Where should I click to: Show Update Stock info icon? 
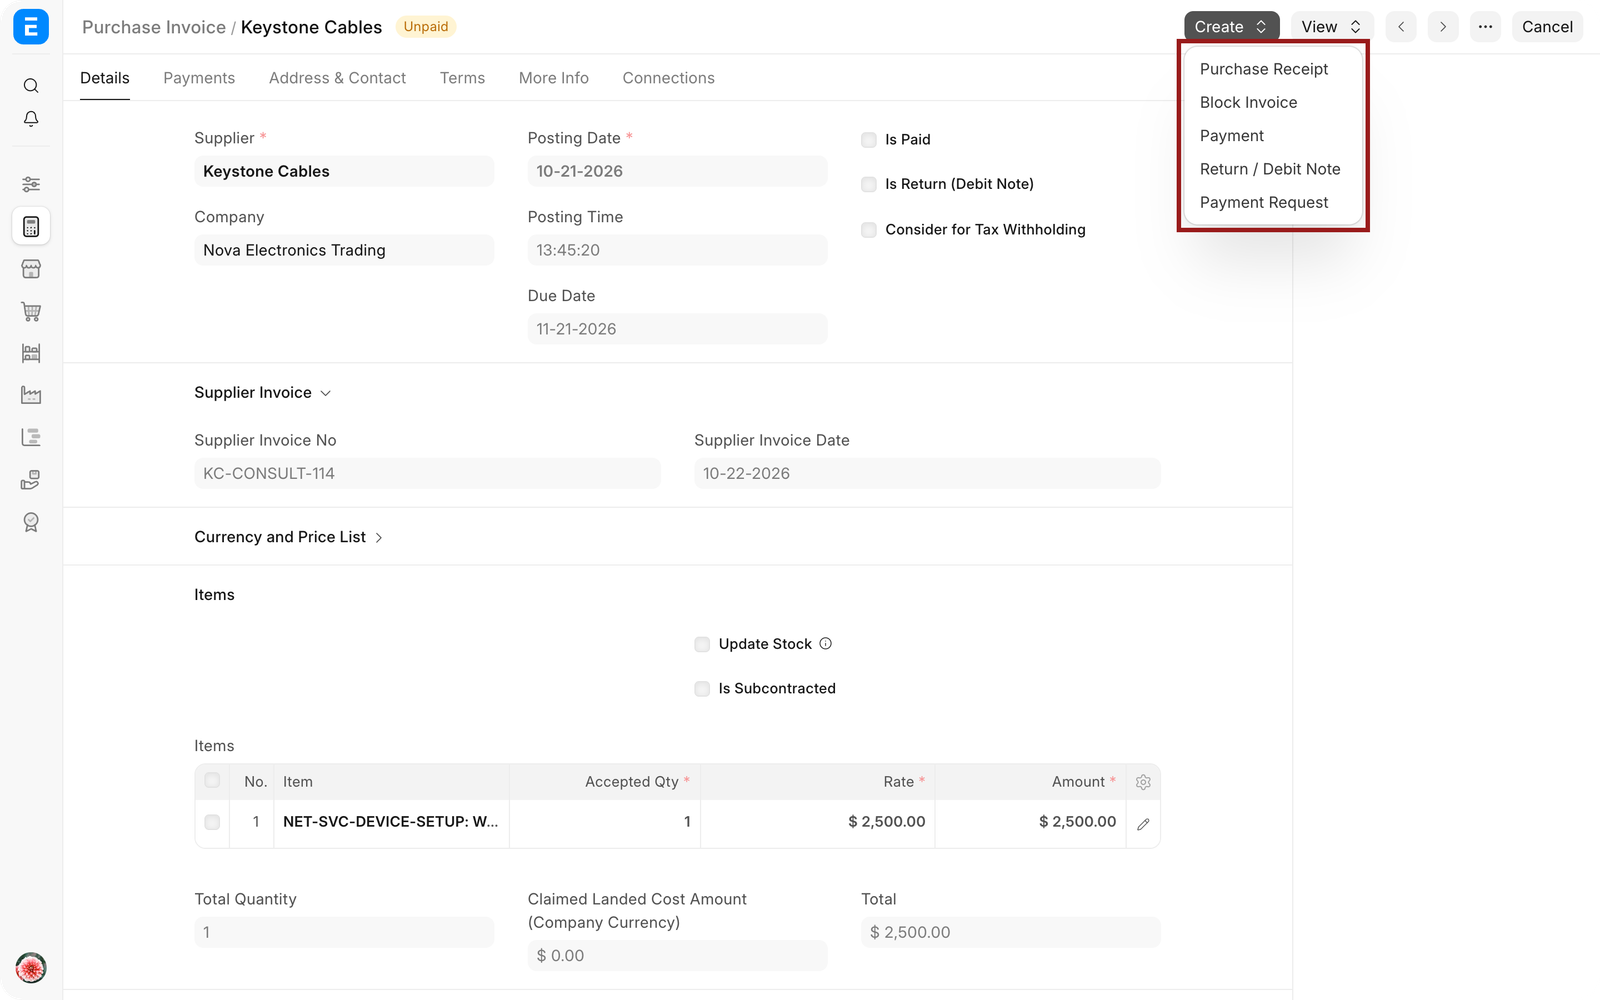(x=826, y=644)
